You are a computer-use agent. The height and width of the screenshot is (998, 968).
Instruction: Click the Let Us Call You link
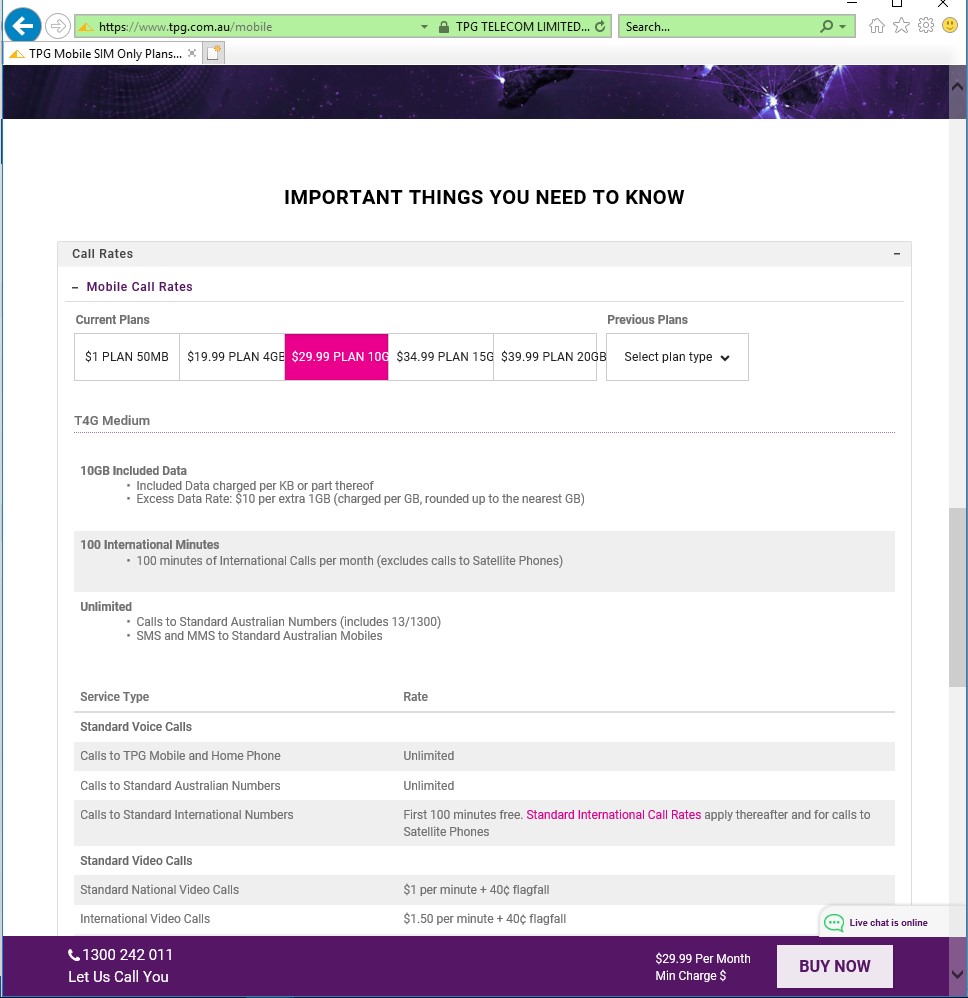(x=118, y=977)
